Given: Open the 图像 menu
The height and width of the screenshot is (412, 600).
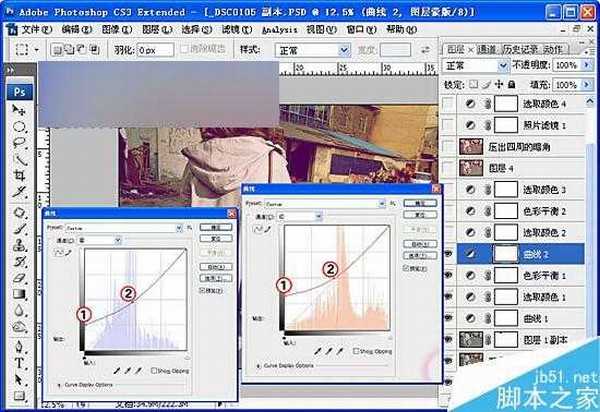Looking at the screenshot, I should pos(117,29).
